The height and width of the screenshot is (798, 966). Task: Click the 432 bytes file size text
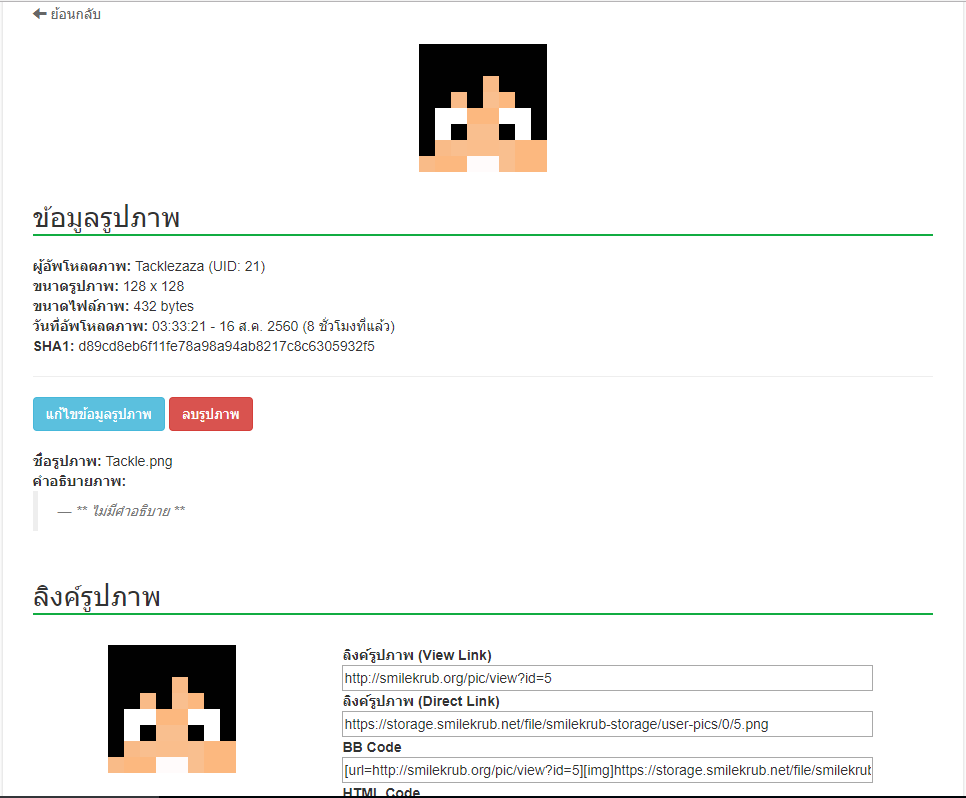[163, 306]
